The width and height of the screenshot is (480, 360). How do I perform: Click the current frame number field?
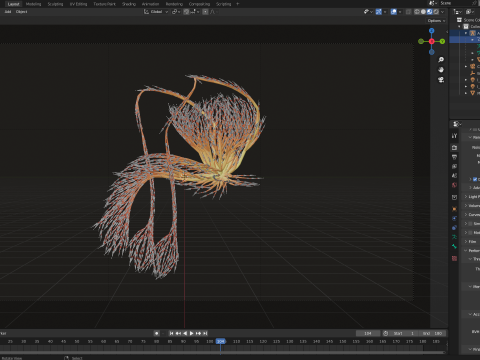tap(368, 333)
